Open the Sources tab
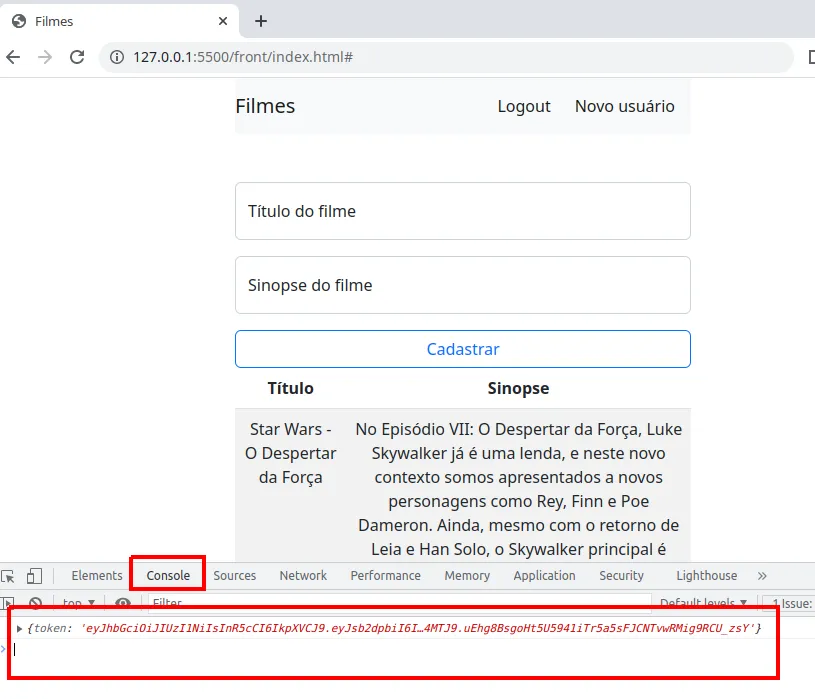 234,576
